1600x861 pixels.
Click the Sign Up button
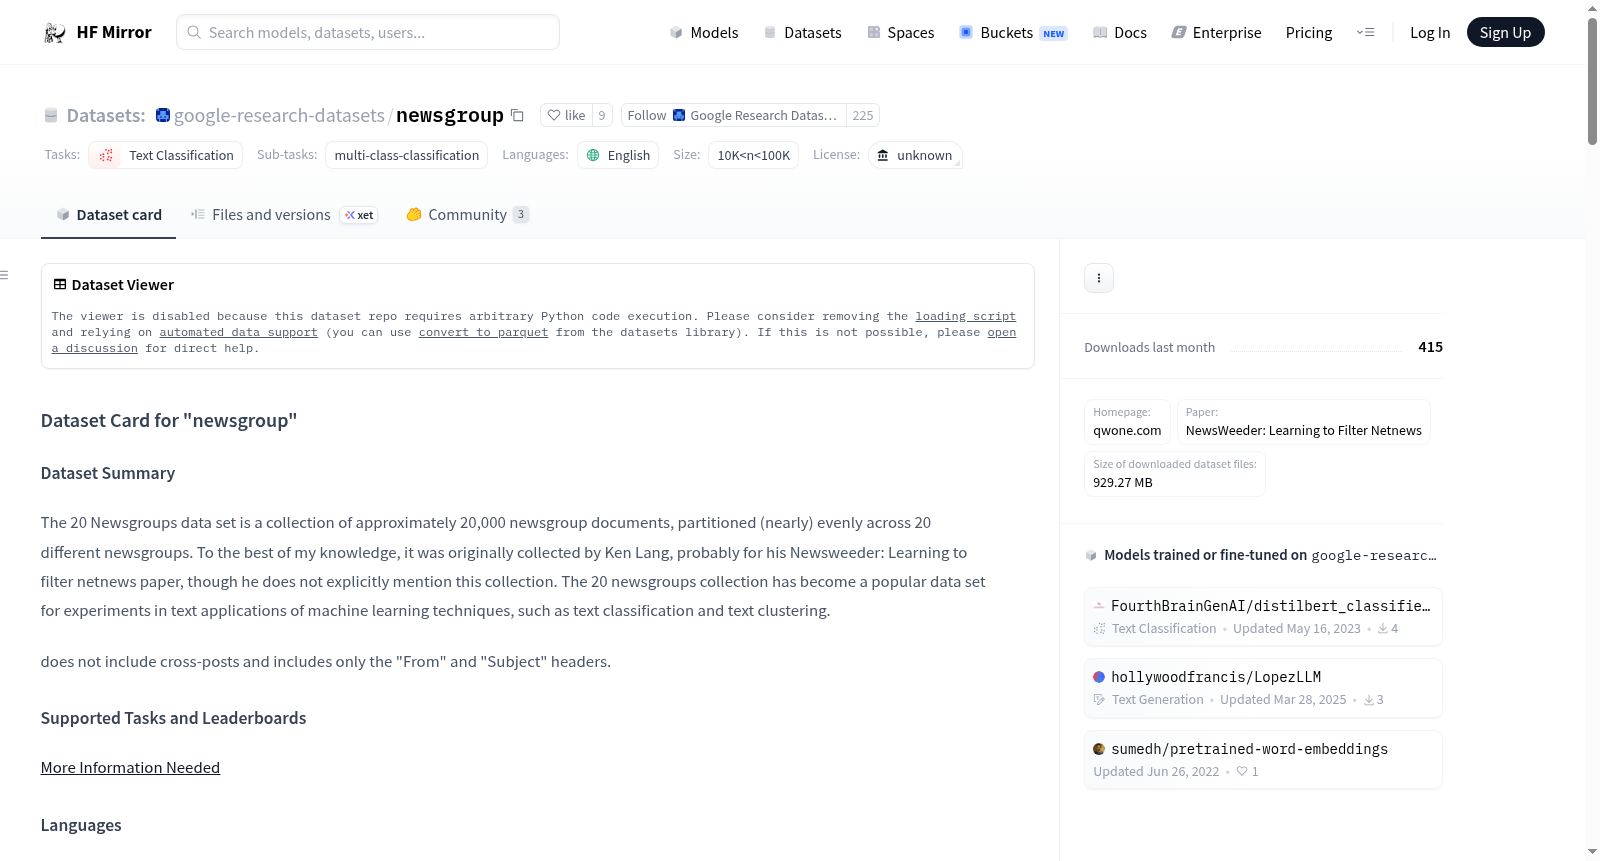click(1505, 32)
